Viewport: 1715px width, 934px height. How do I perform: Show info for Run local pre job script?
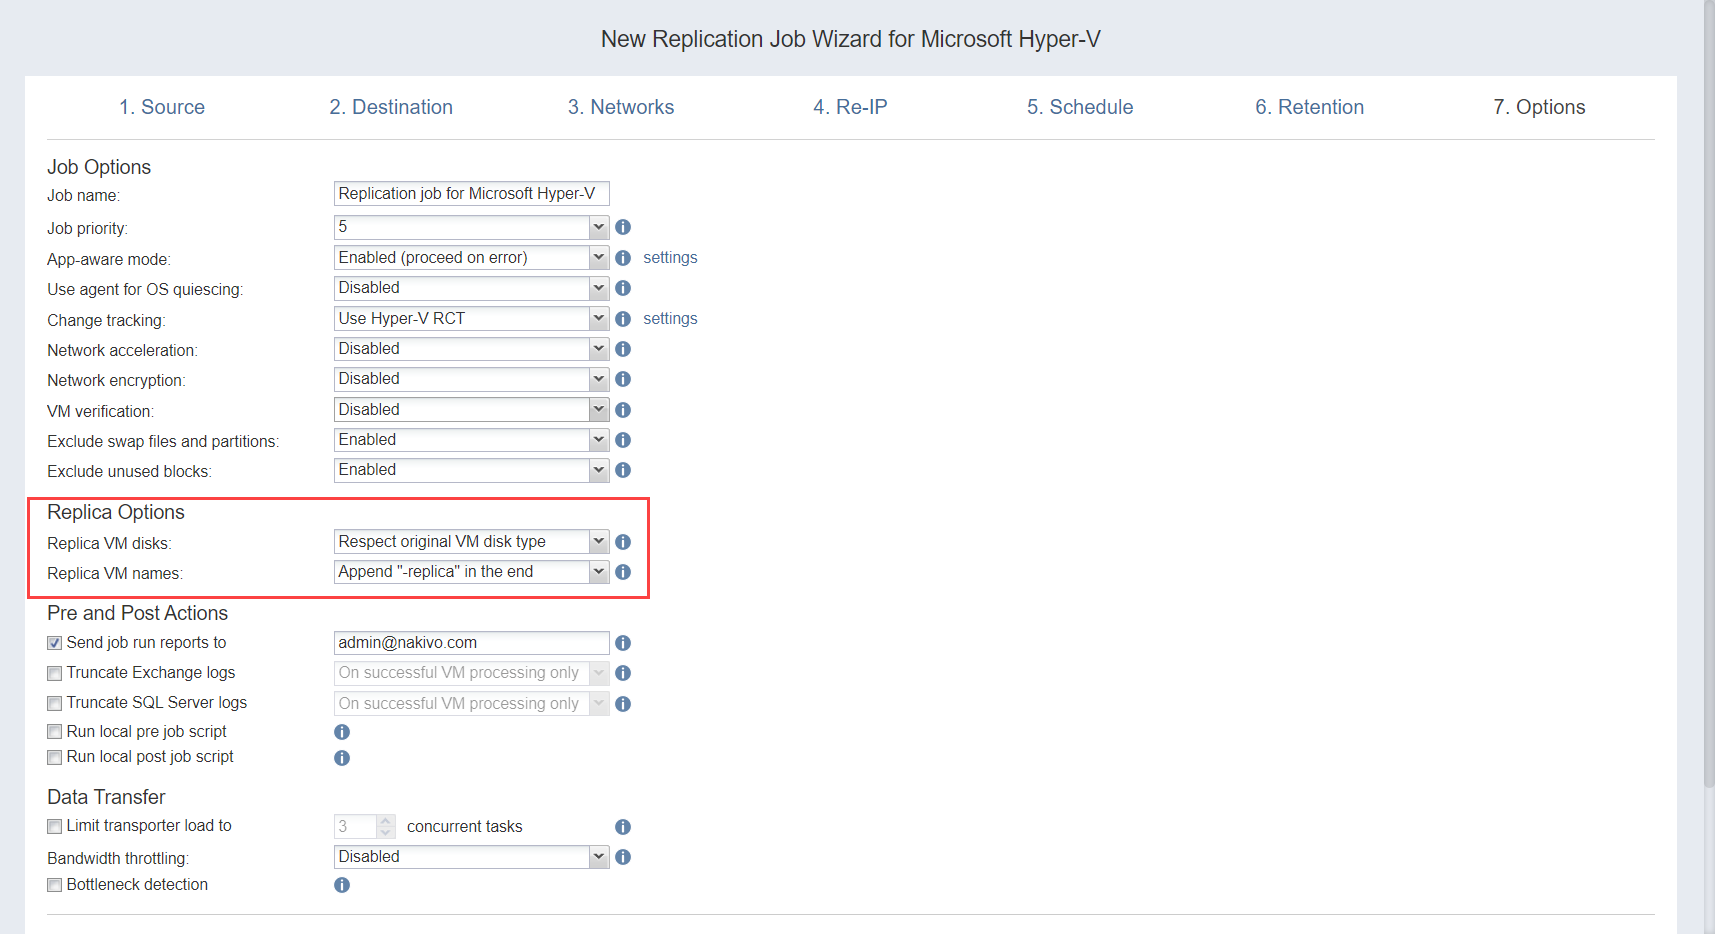(x=342, y=732)
